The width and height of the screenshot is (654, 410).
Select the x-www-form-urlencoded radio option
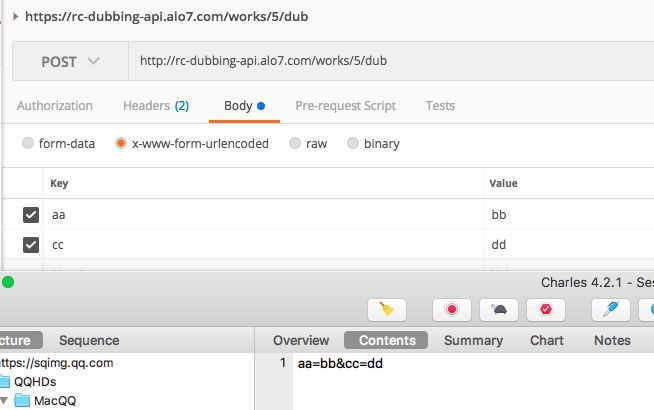click(121, 143)
